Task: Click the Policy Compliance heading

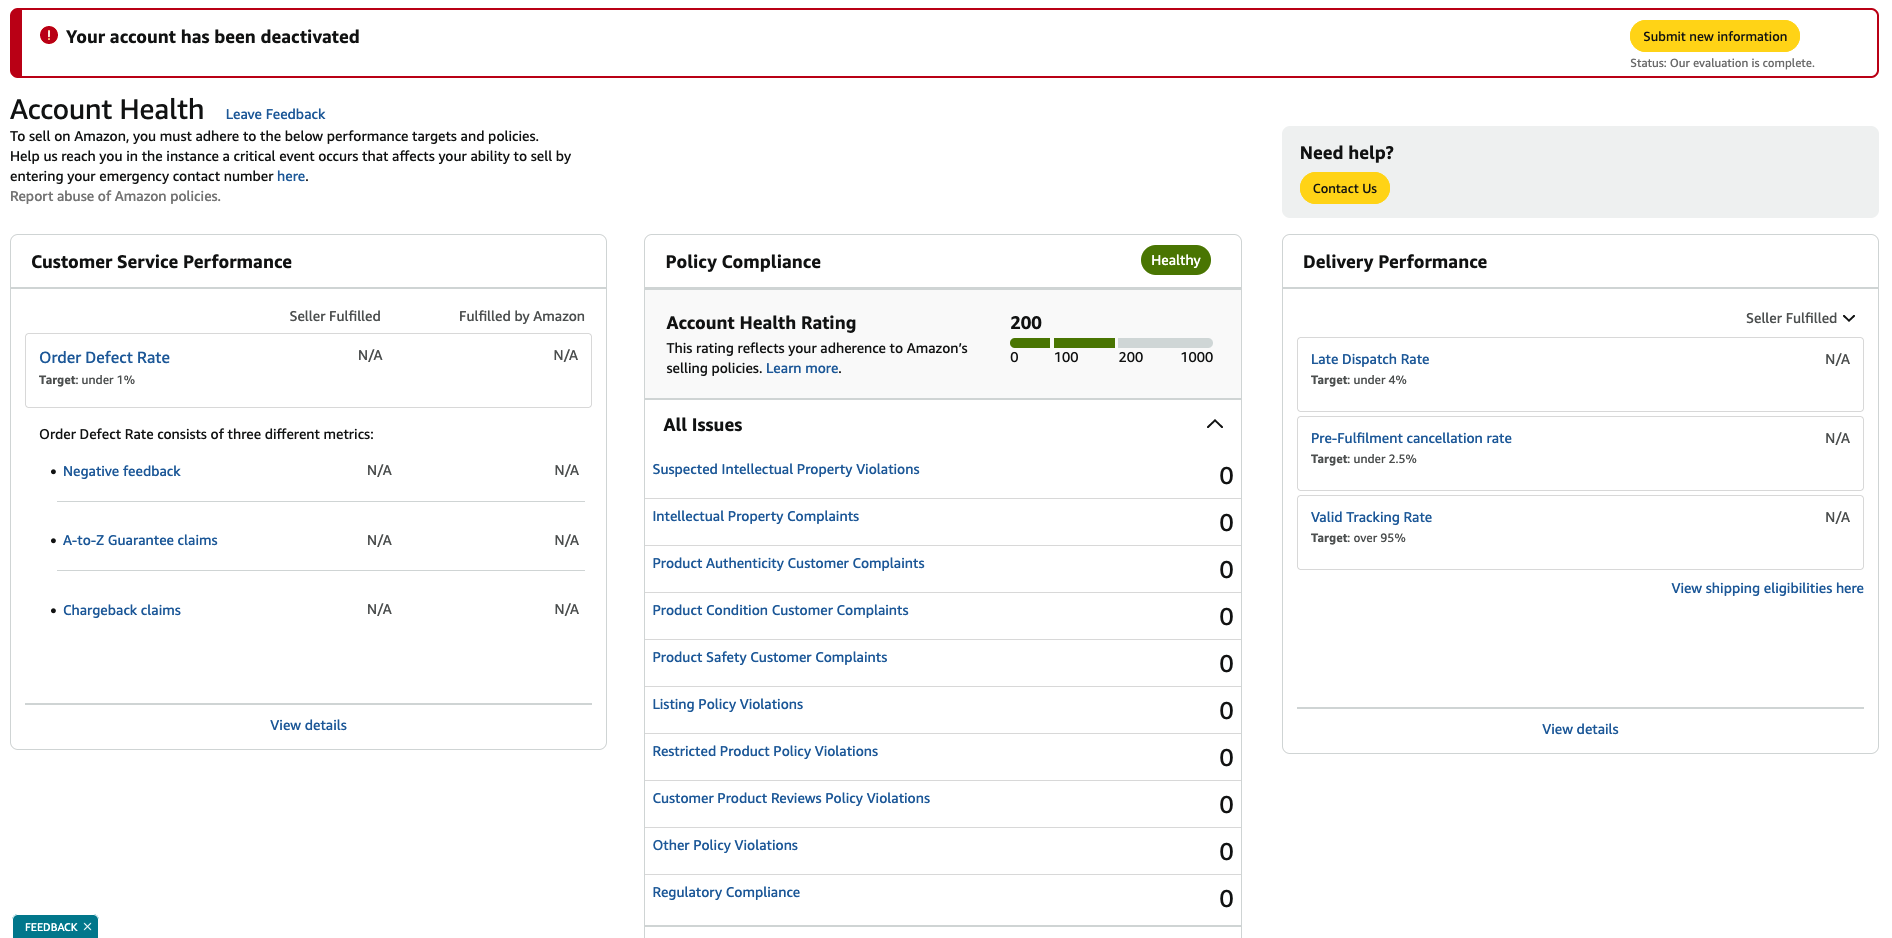Action: coord(742,262)
